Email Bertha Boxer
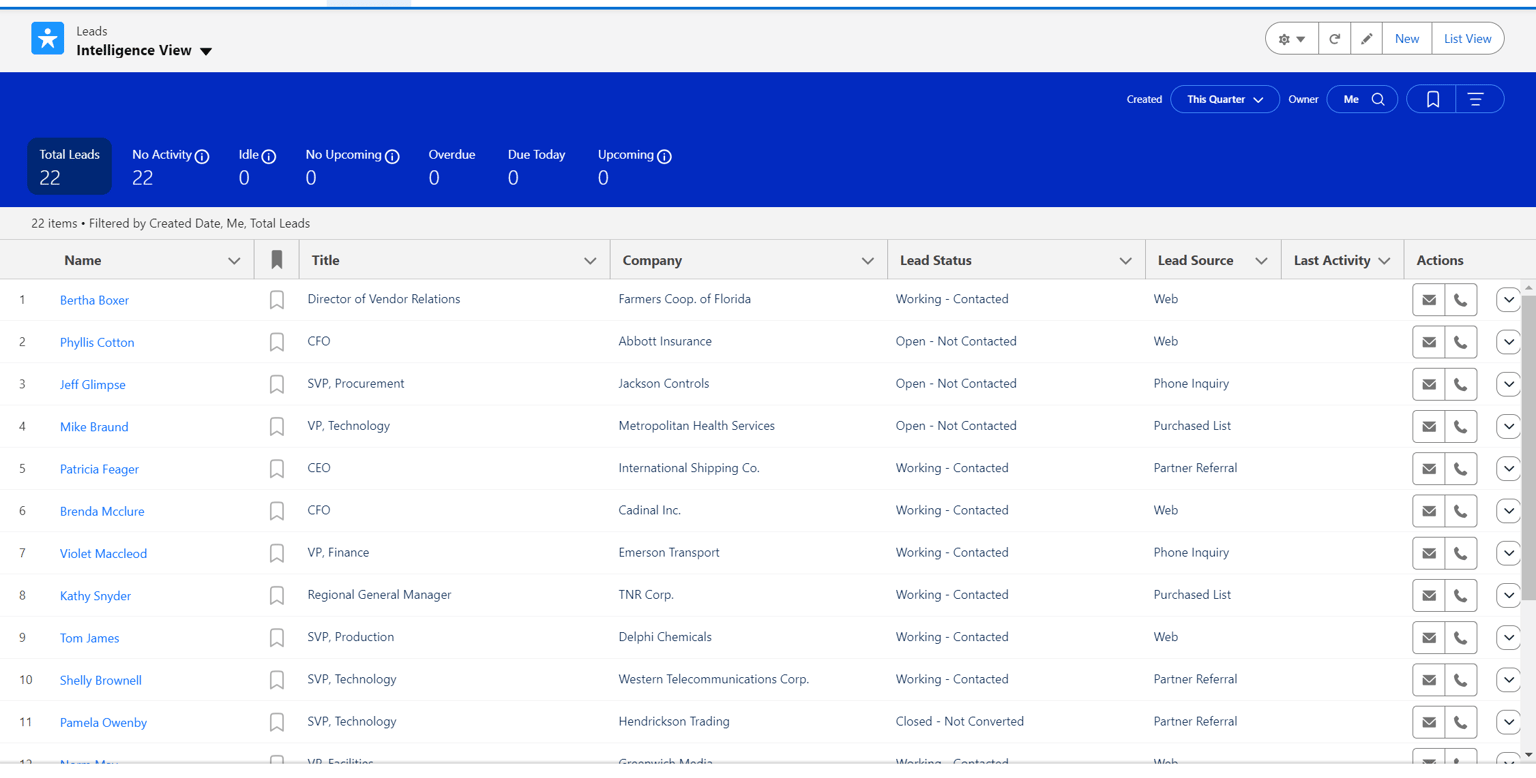1536x778 pixels. [1429, 300]
